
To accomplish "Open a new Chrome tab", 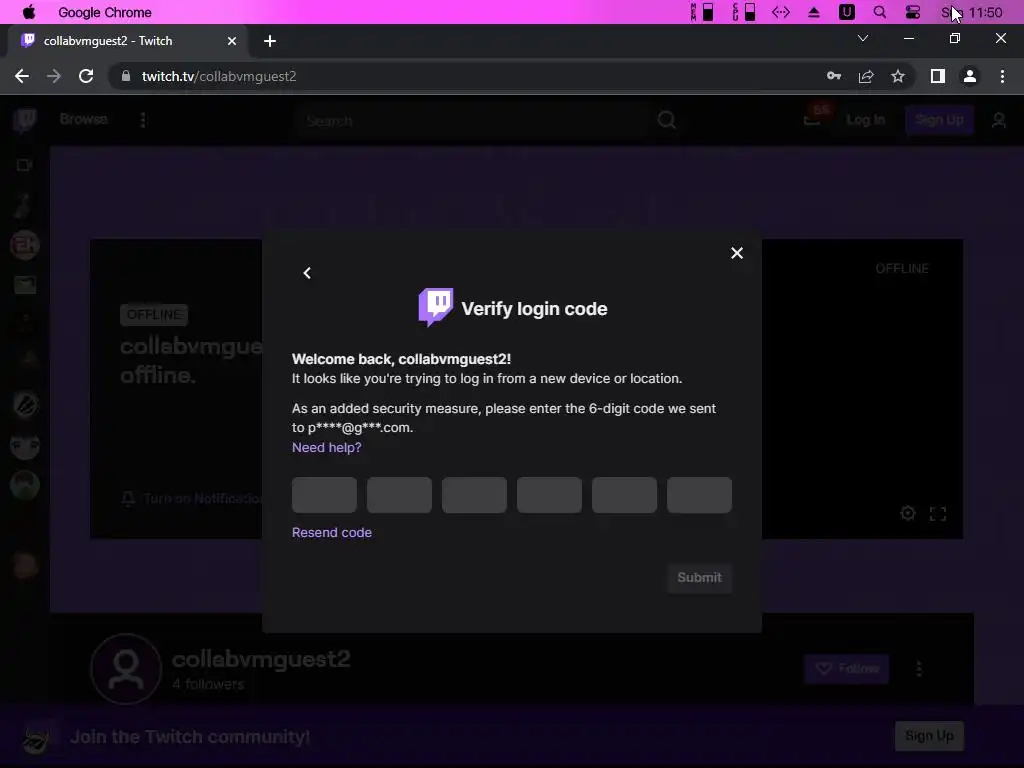I will (270, 41).
